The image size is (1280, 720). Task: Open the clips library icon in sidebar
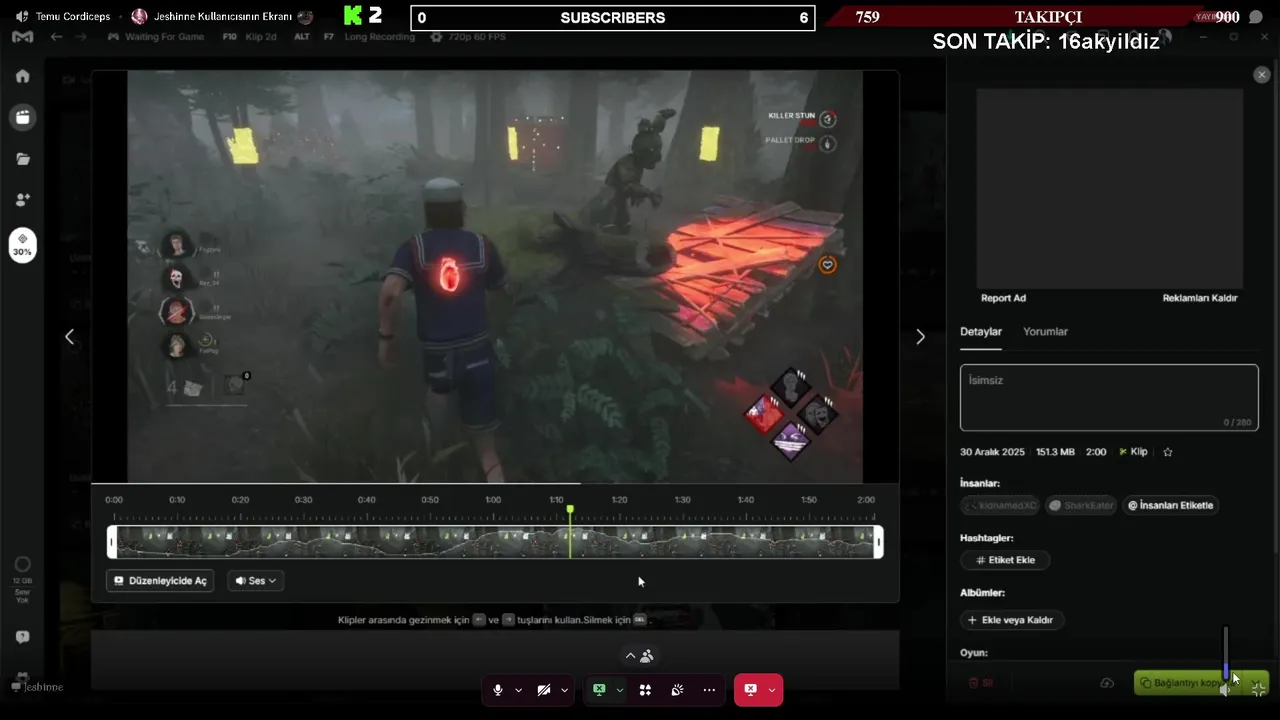pyautogui.click(x=22, y=117)
